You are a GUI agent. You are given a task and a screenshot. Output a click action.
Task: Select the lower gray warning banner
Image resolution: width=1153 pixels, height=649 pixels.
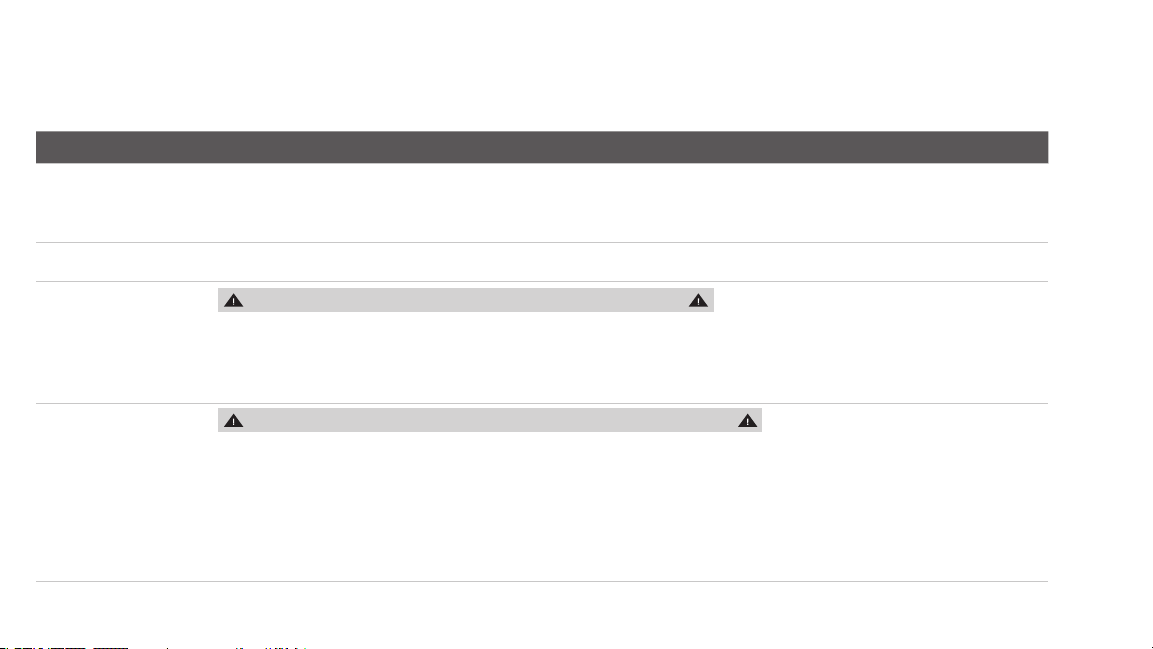click(x=490, y=420)
